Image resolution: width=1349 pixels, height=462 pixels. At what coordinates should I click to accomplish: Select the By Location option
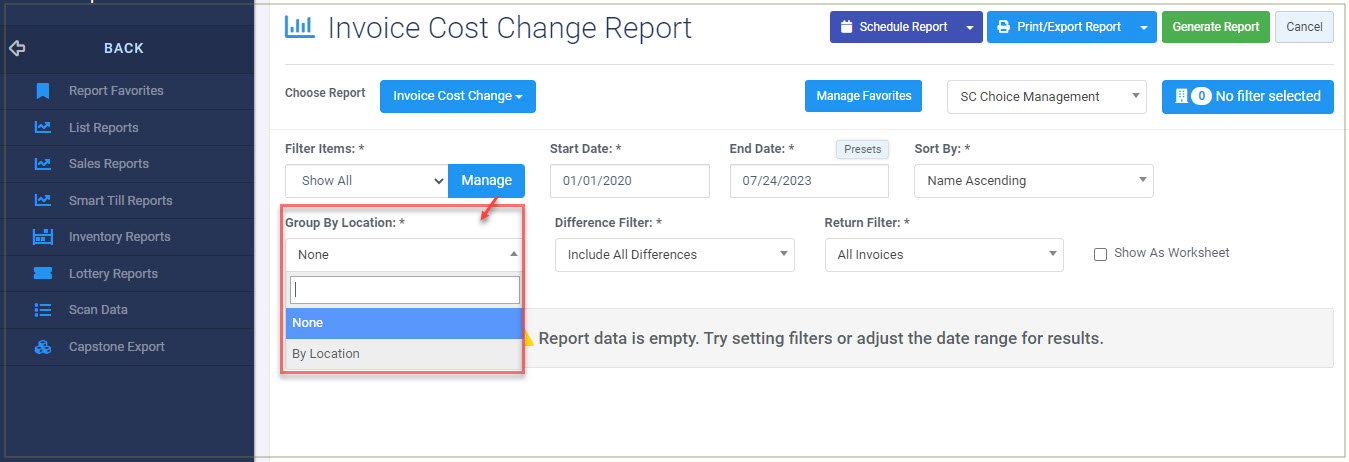(x=404, y=354)
